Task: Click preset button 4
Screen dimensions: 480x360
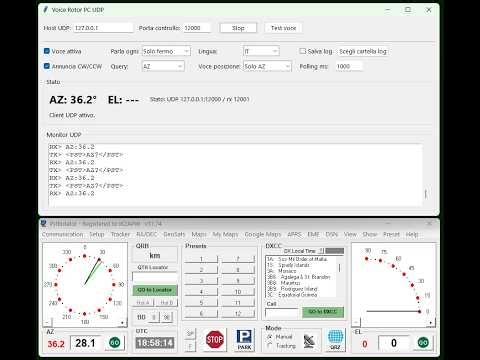Action: click(201, 292)
